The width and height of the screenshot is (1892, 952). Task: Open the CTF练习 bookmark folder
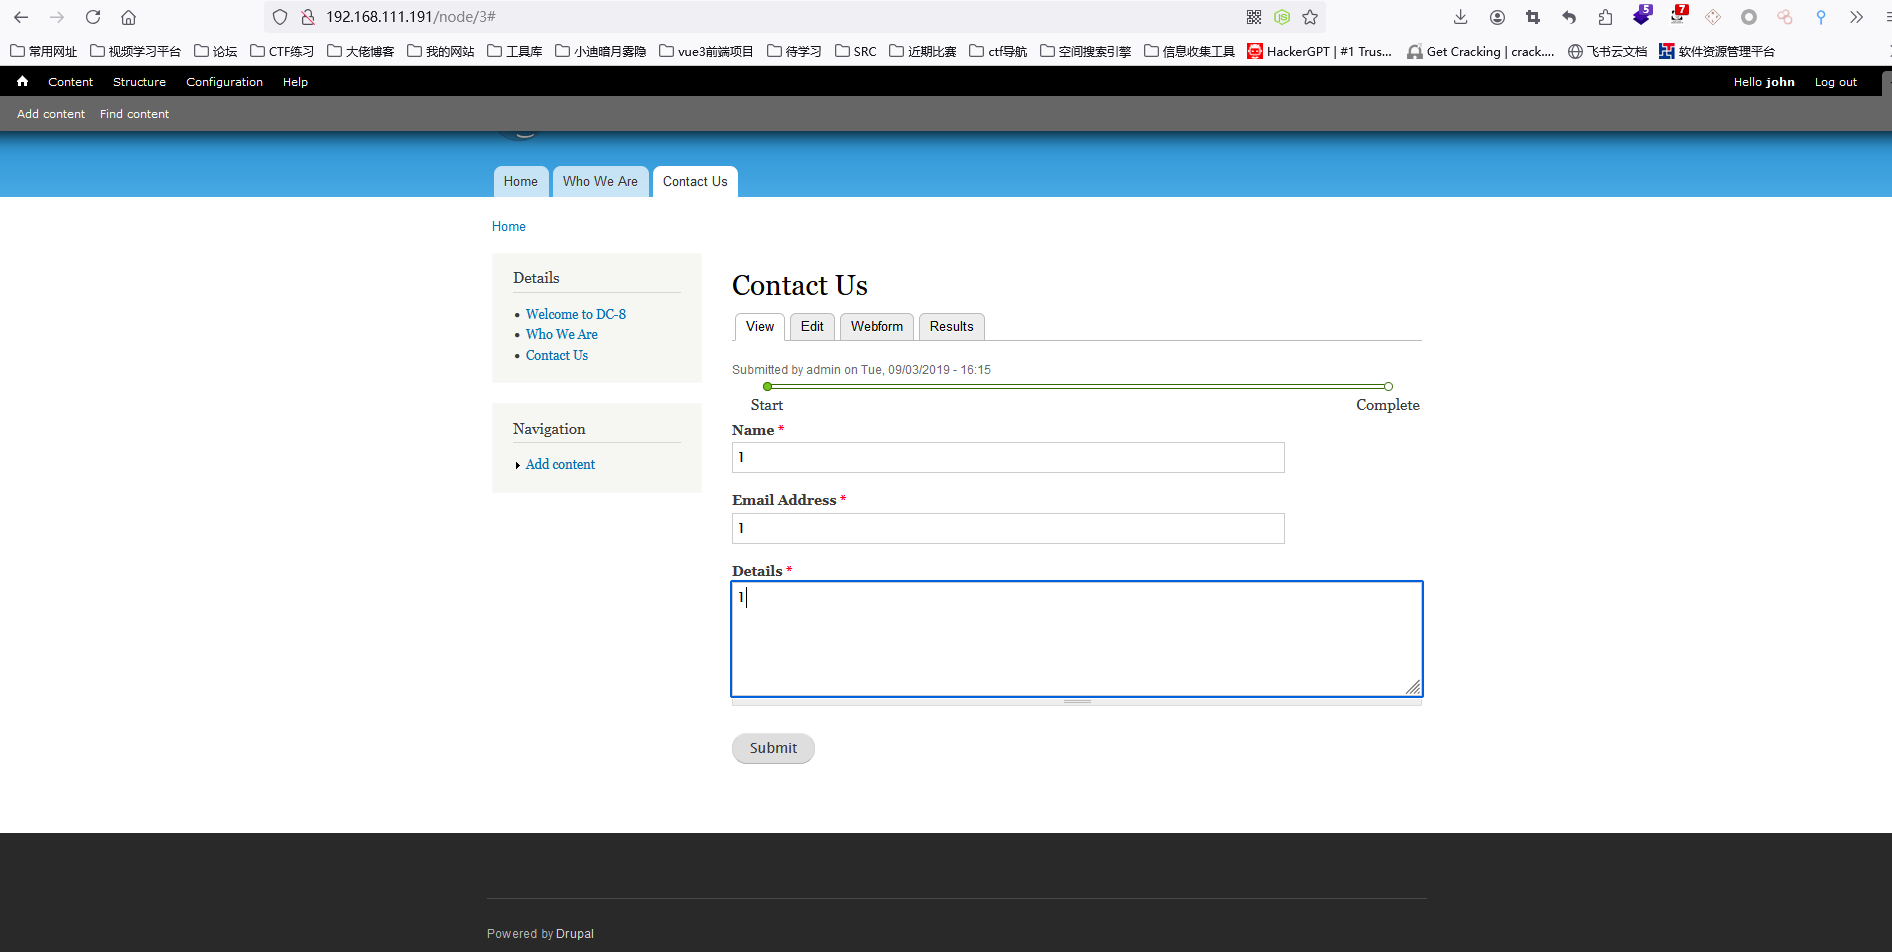tap(282, 51)
